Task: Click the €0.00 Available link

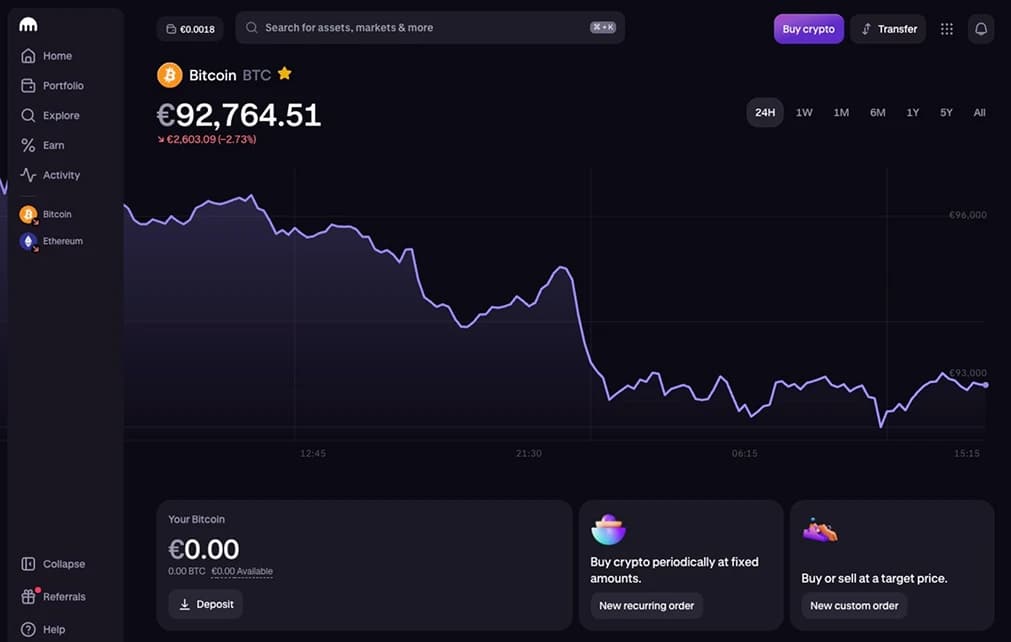Action: pyautogui.click(x=242, y=571)
